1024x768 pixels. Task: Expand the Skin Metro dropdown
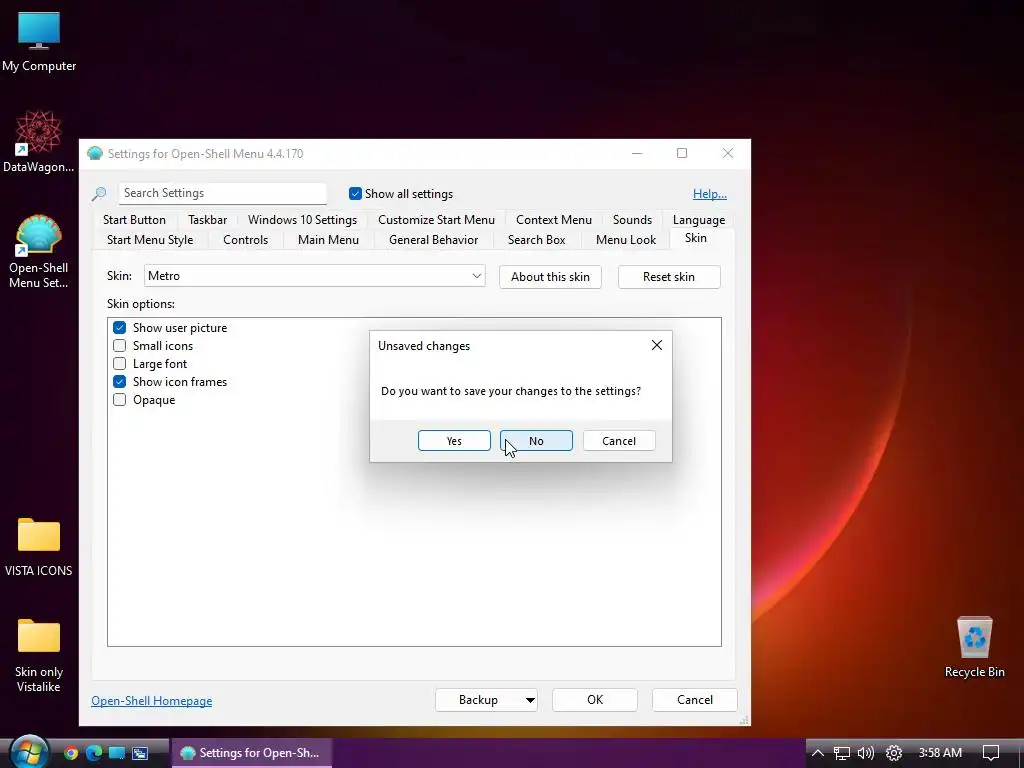[x=314, y=276]
